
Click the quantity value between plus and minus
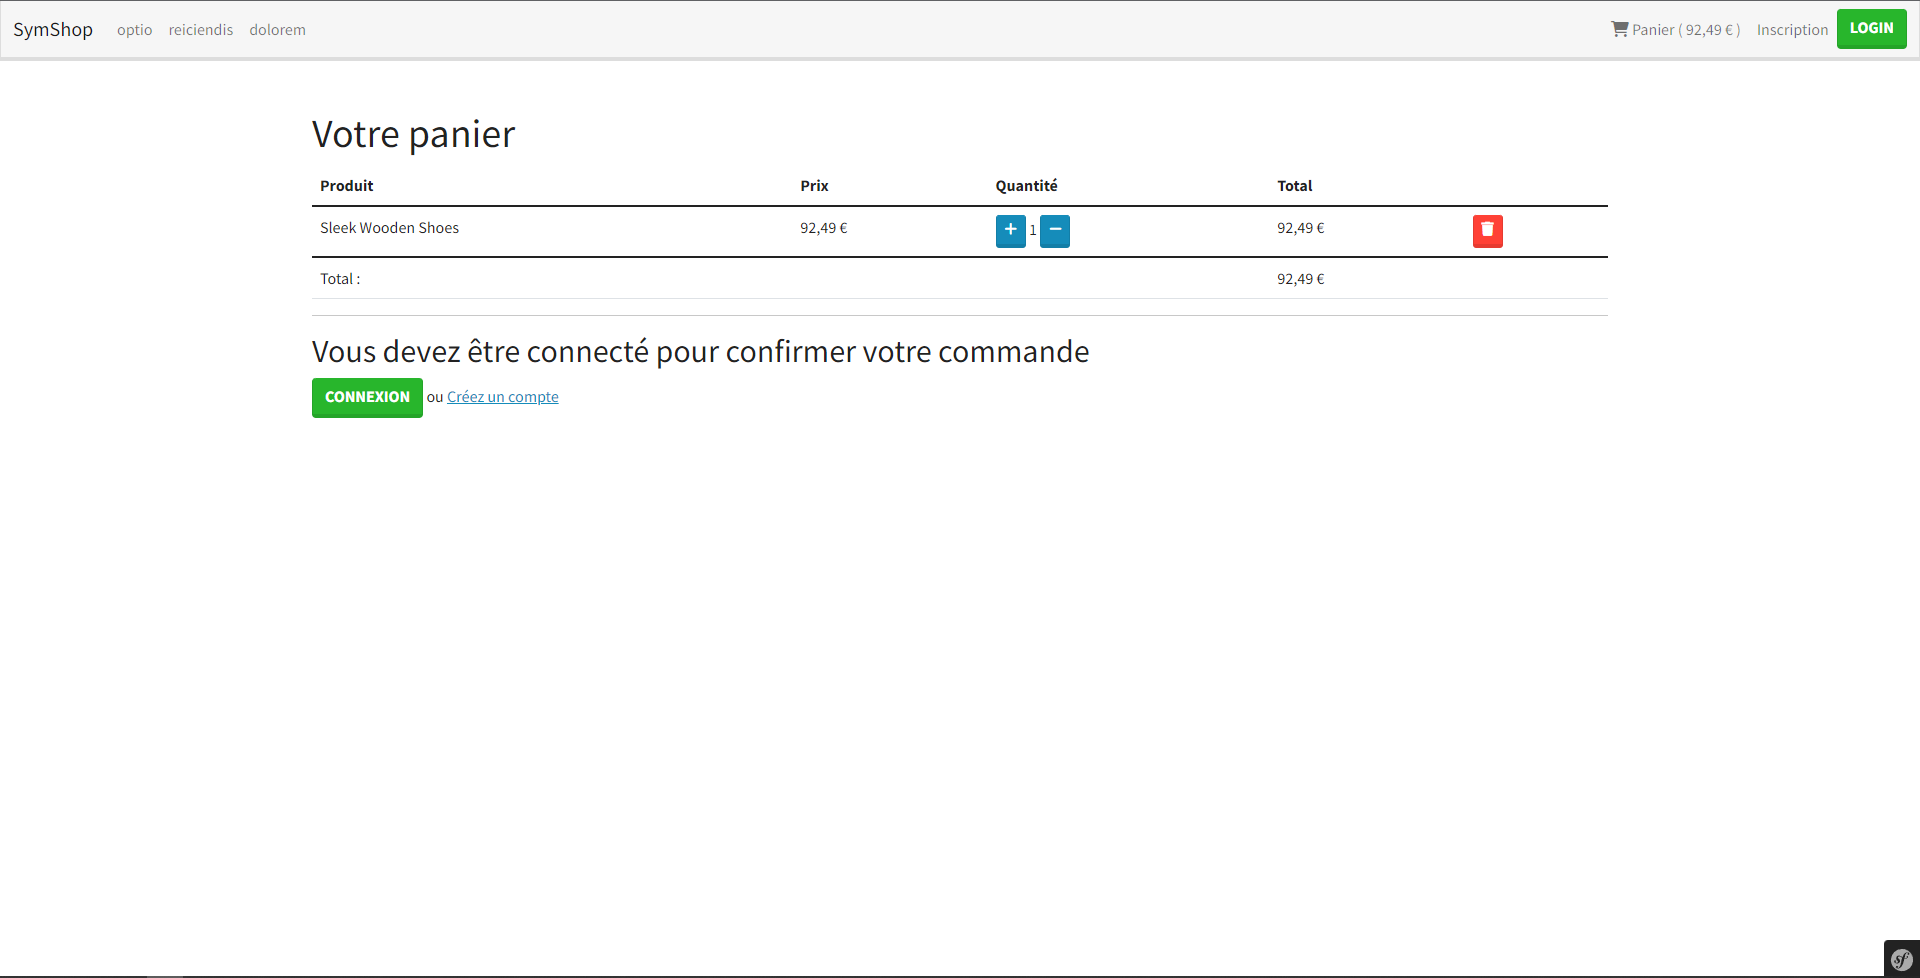tap(1033, 230)
